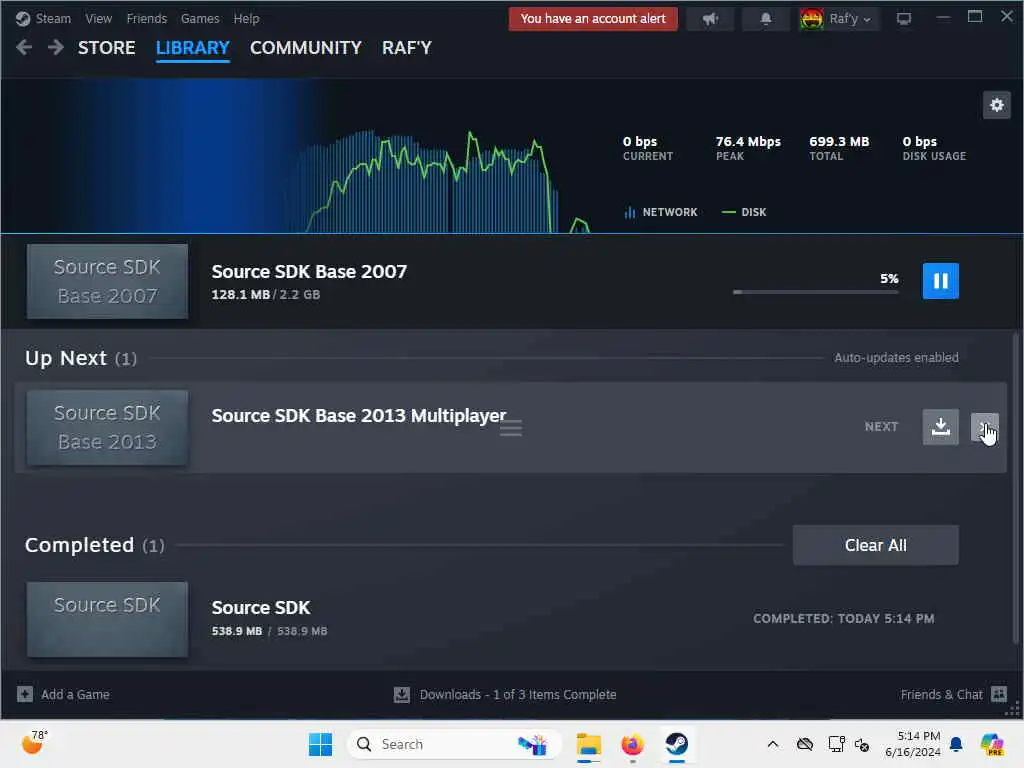Click the Source SDK thumbnail
The width and height of the screenshot is (1024, 768).
[107, 620]
